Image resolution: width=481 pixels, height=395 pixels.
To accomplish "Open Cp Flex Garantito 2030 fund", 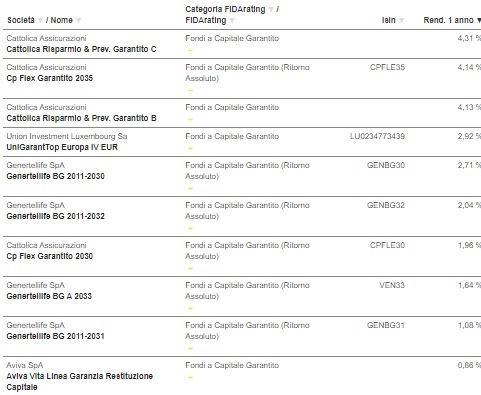I will (50, 256).
